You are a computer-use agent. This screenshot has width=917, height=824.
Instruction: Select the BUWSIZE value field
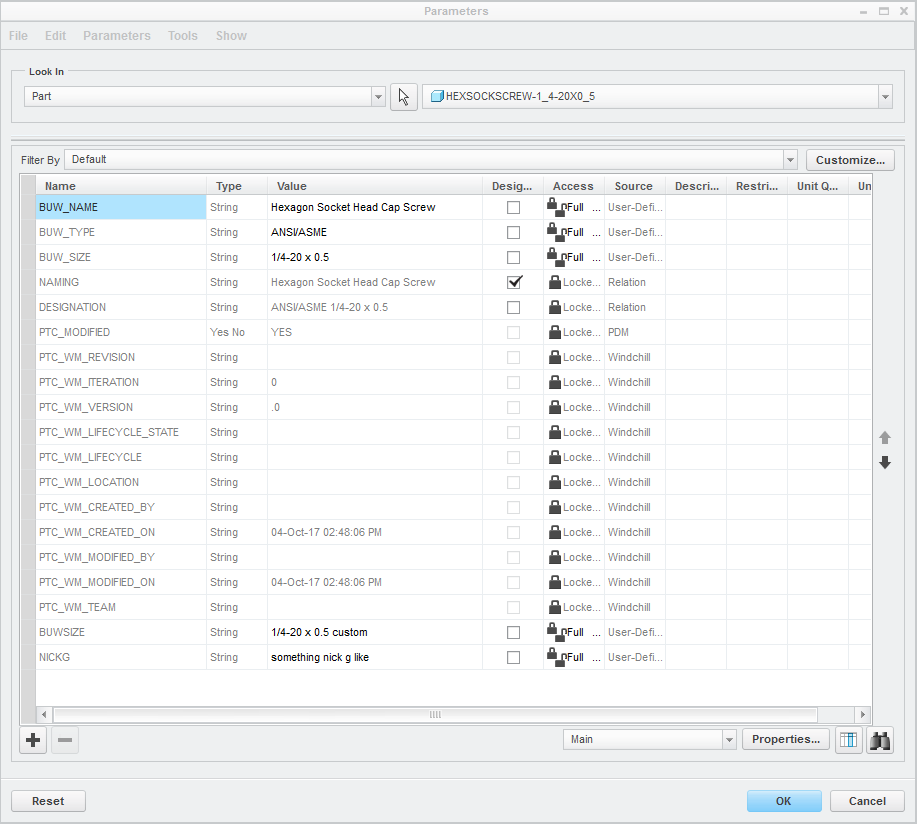tap(374, 633)
